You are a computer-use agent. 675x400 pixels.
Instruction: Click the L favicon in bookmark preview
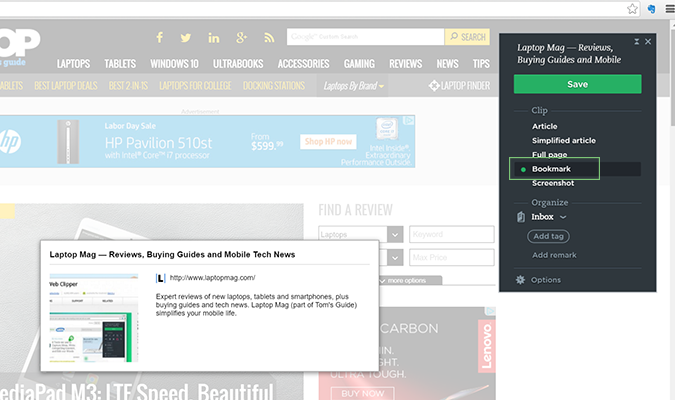tap(160, 278)
